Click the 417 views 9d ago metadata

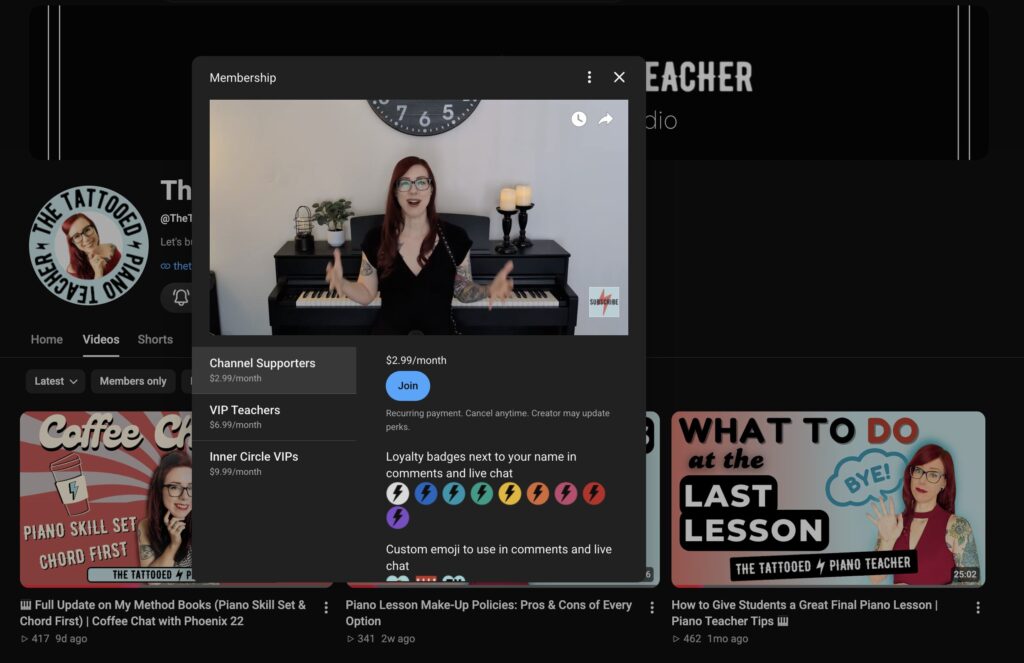[54, 639]
